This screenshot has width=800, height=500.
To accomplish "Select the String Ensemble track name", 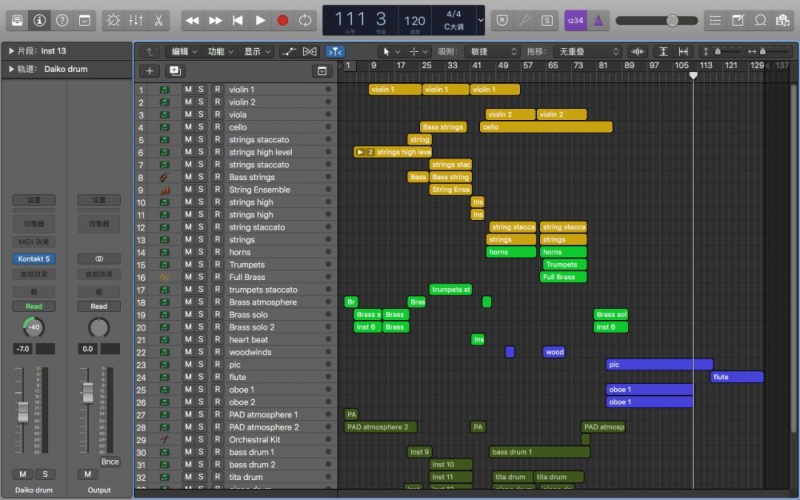I will click(x=259, y=190).
